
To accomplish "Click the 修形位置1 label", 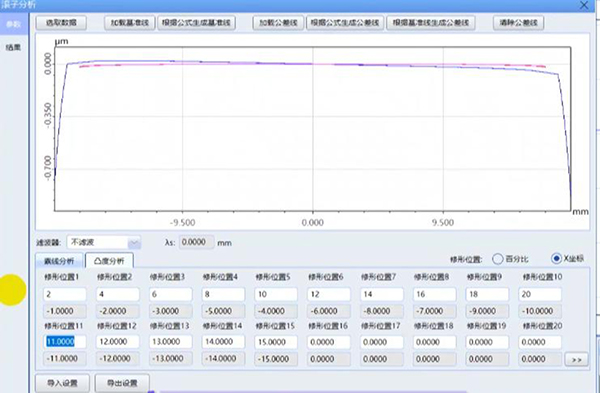I will [x=62, y=277].
